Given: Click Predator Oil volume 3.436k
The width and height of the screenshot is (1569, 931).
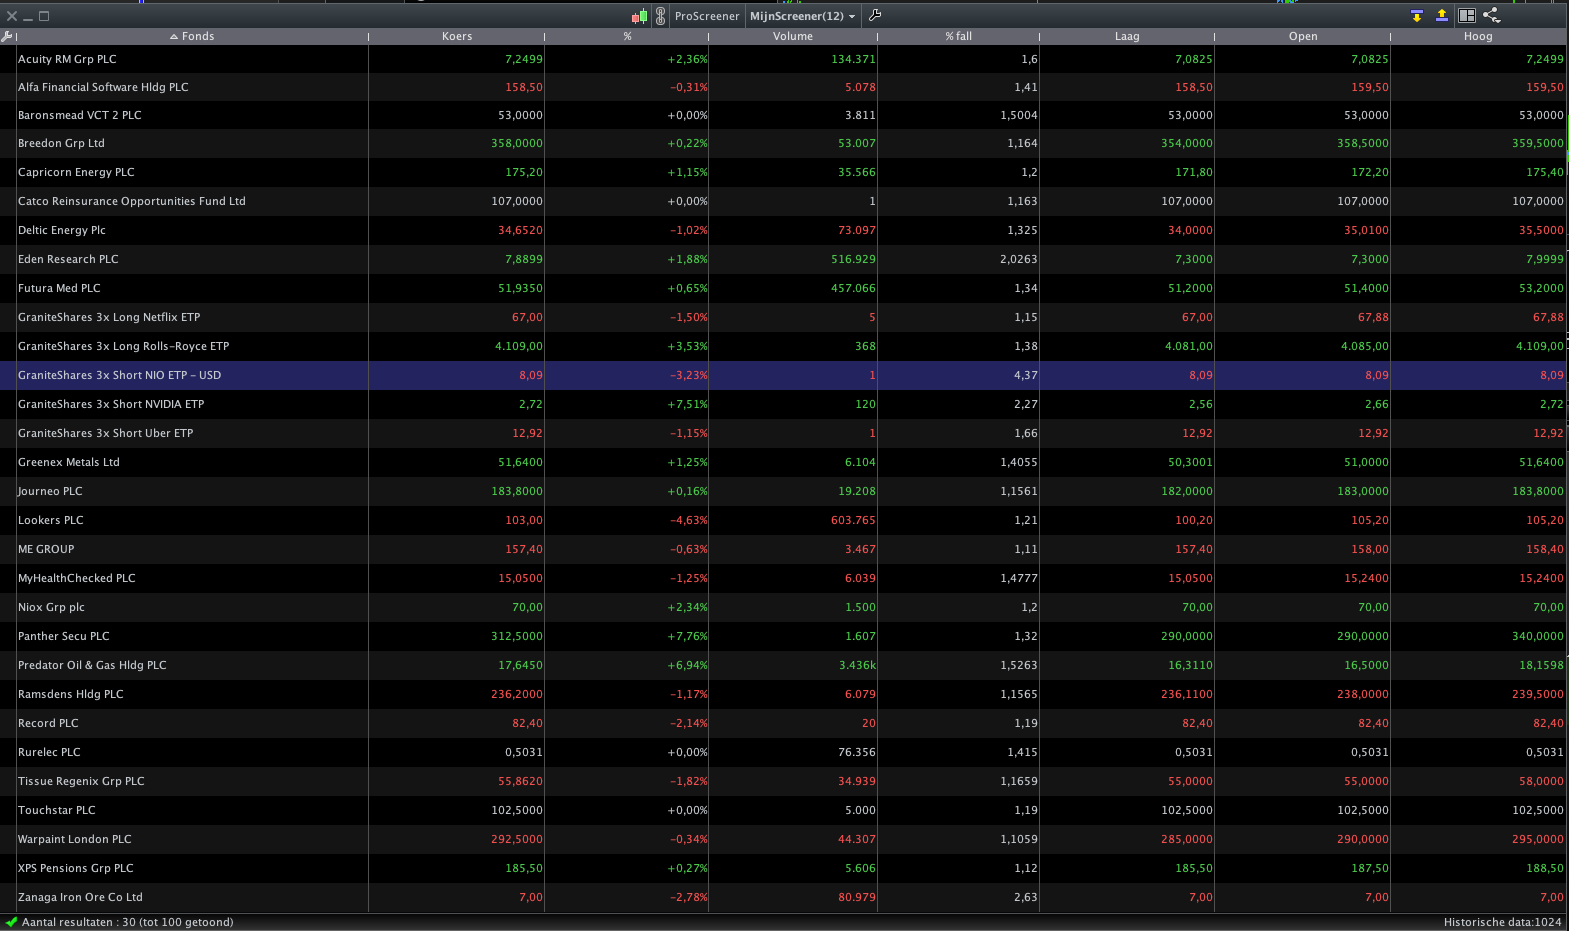Looking at the screenshot, I should click(857, 665).
